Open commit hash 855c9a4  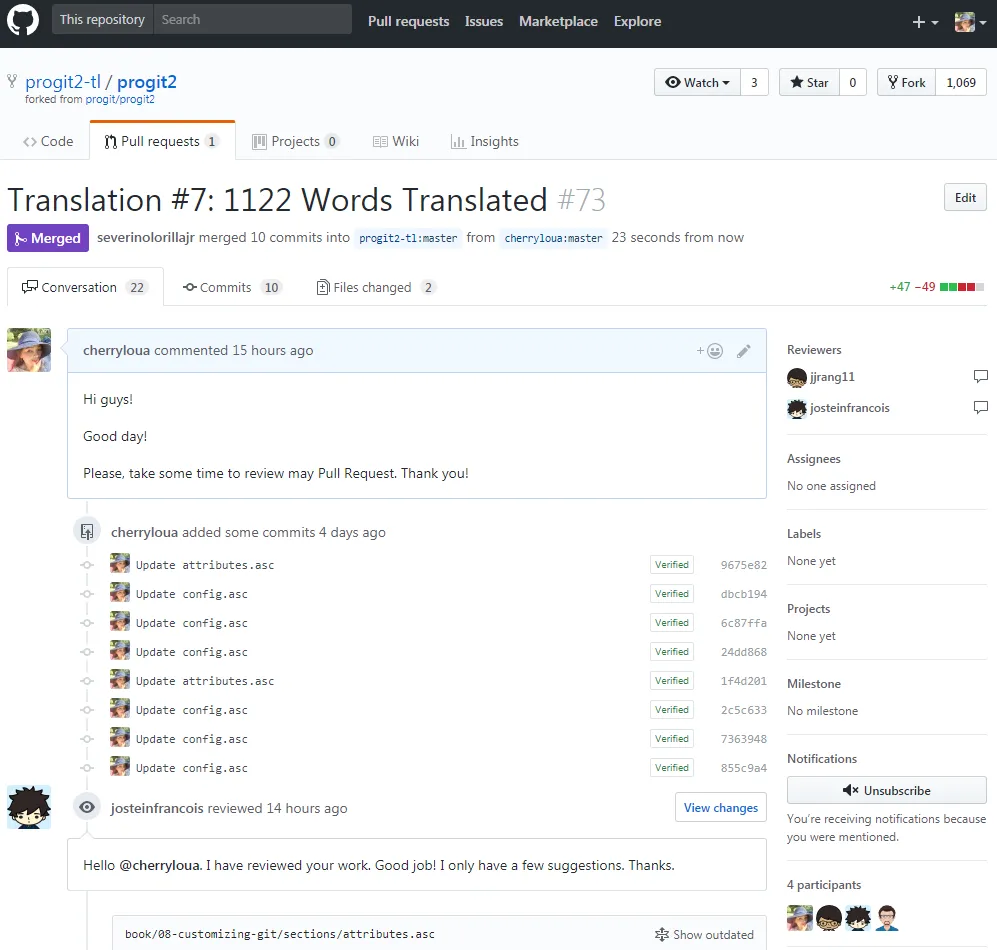pos(743,768)
